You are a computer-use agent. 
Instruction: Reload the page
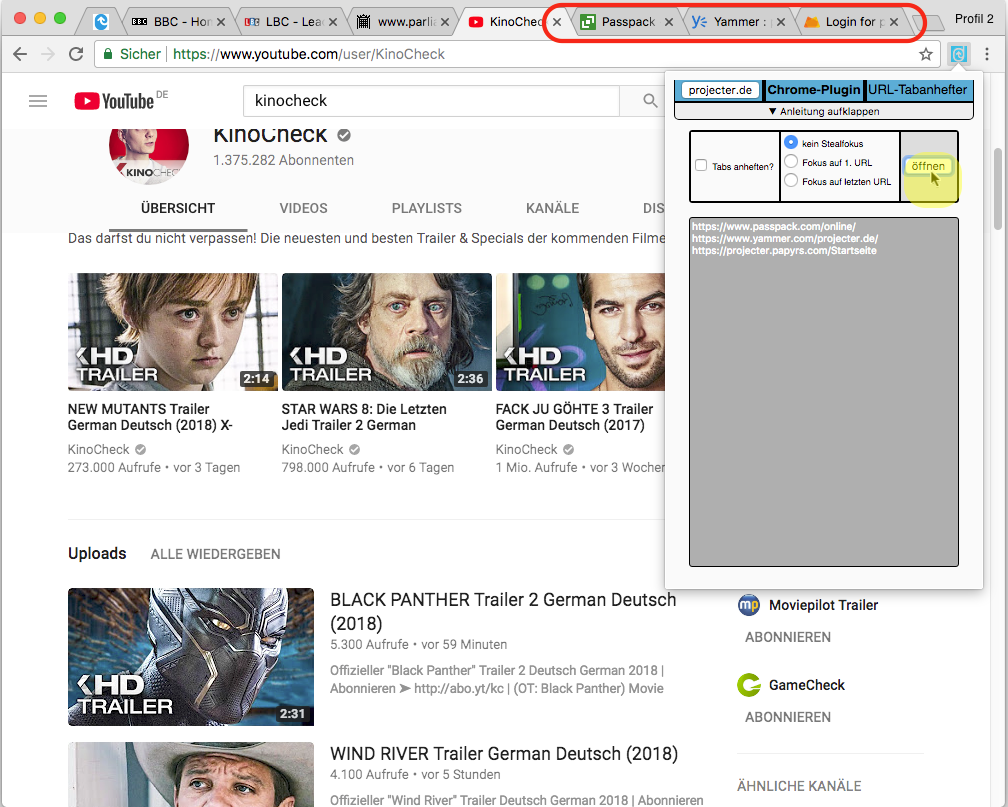click(x=76, y=54)
